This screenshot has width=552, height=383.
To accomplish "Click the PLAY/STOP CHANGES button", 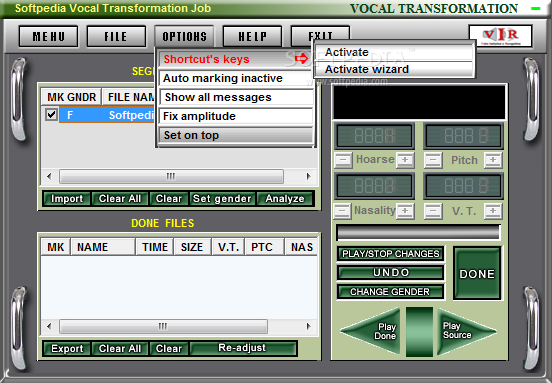I will click(390, 253).
